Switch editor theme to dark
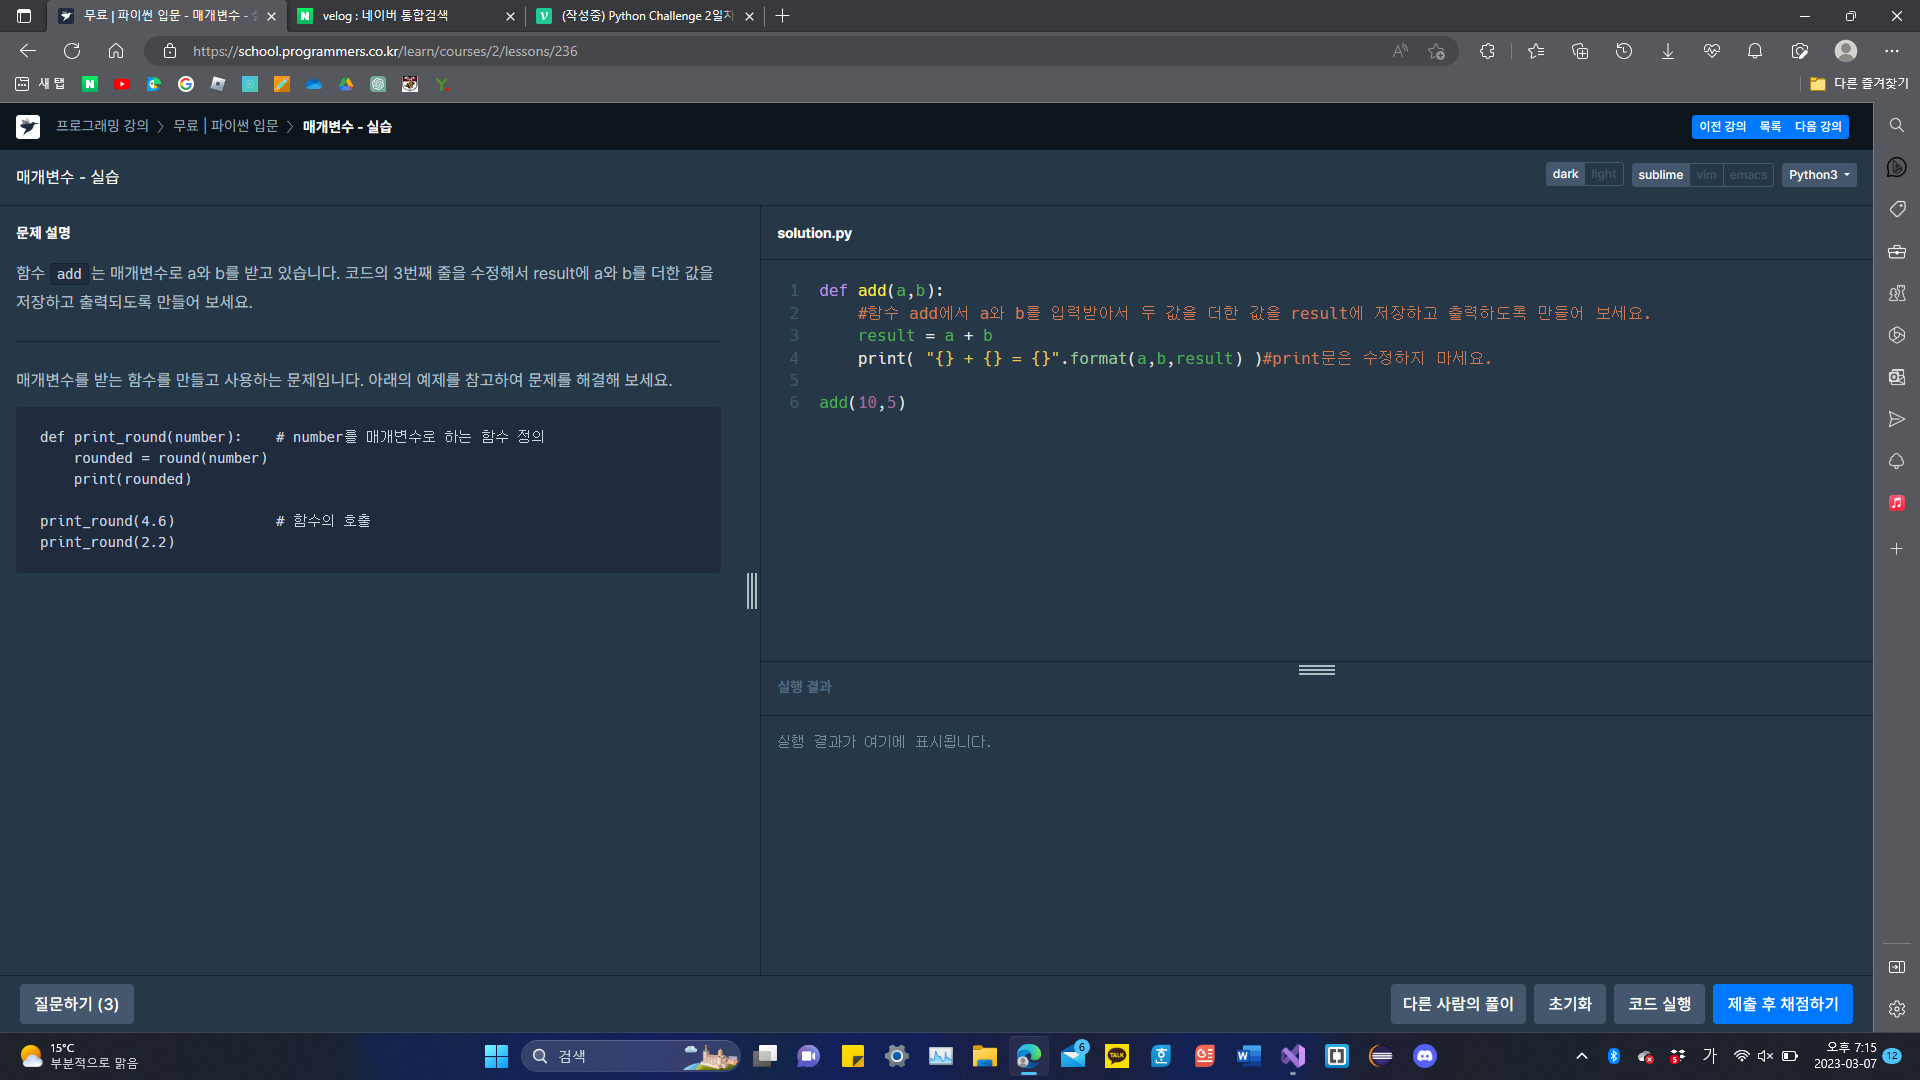 pyautogui.click(x=1565, y=175)
